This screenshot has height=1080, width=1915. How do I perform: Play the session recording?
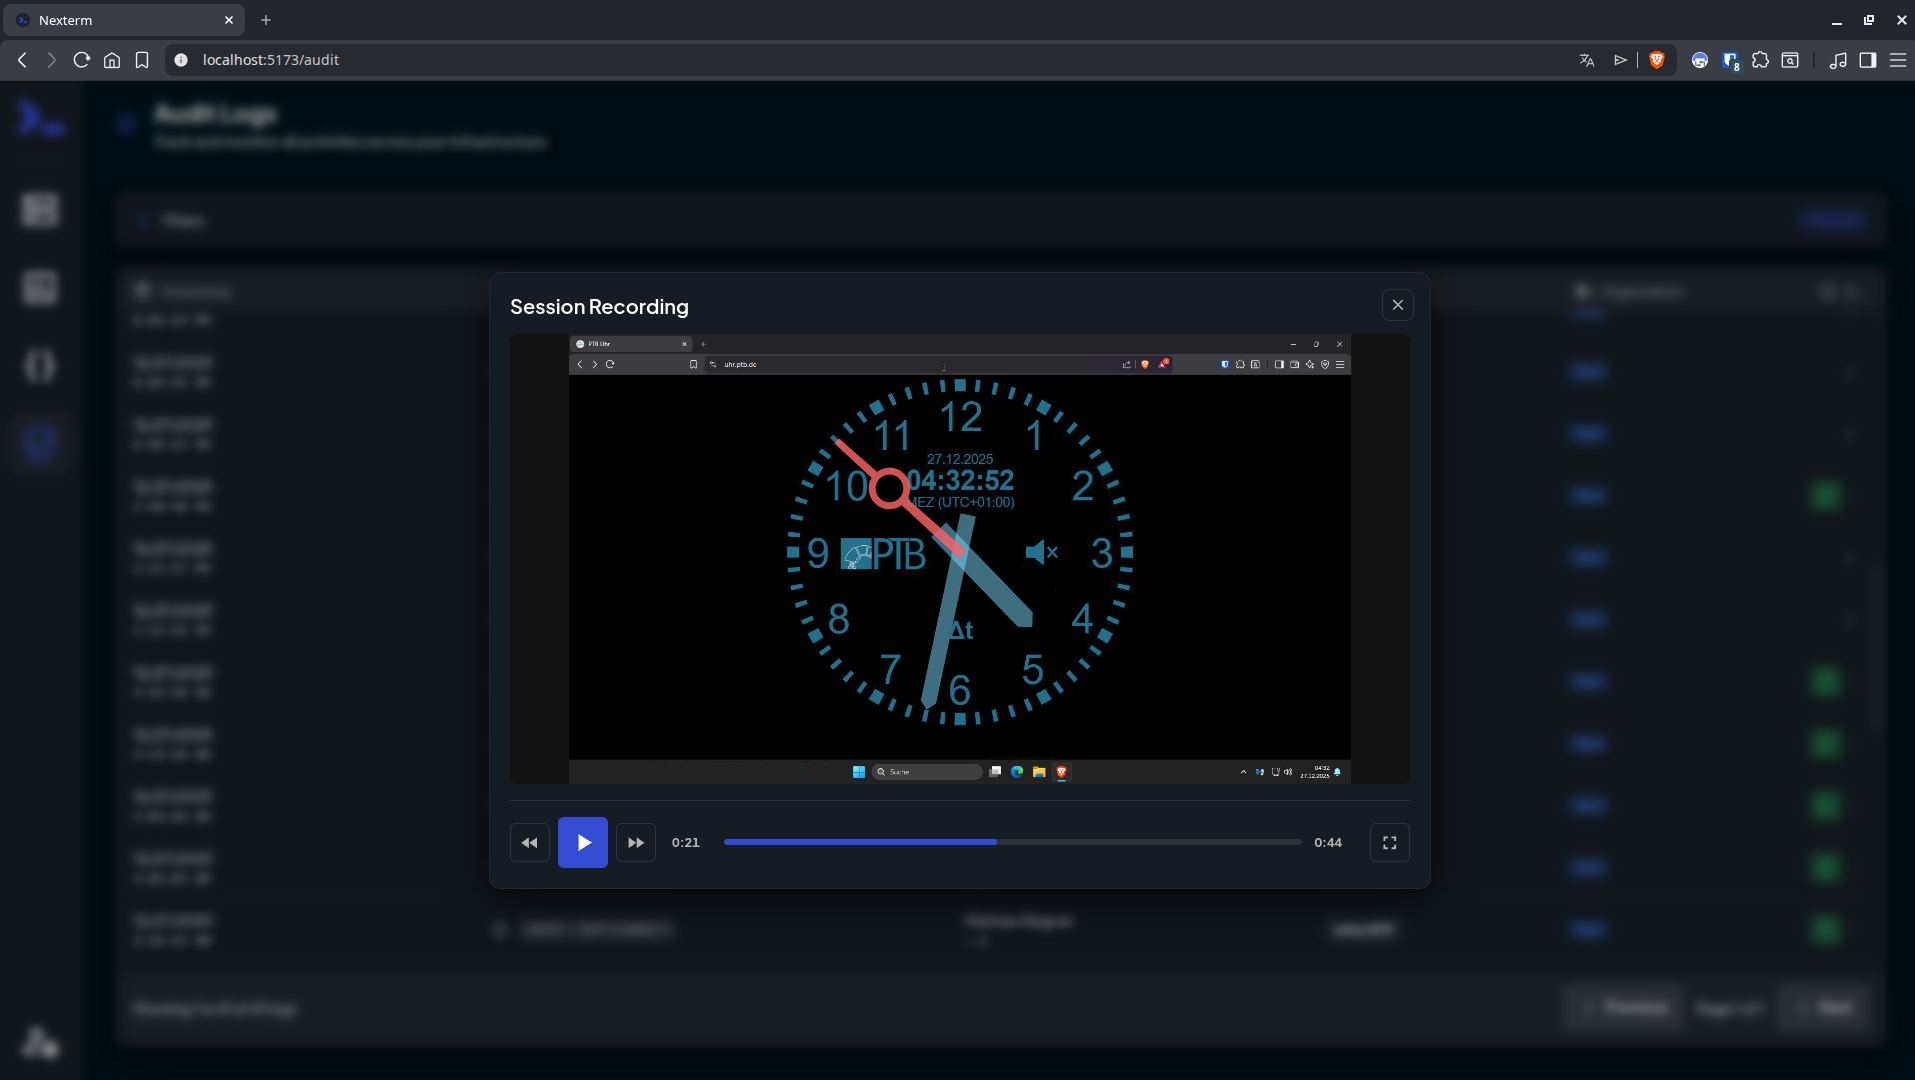pos(582,843)
